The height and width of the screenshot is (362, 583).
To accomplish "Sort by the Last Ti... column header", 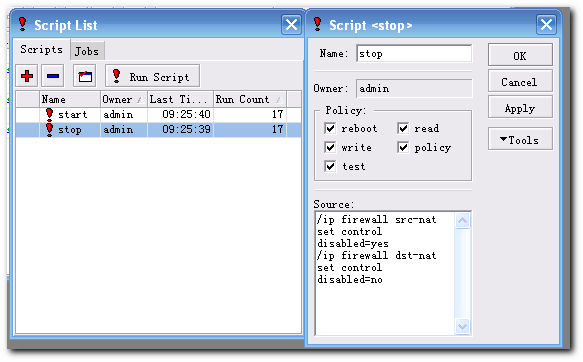I will [180, 99].
